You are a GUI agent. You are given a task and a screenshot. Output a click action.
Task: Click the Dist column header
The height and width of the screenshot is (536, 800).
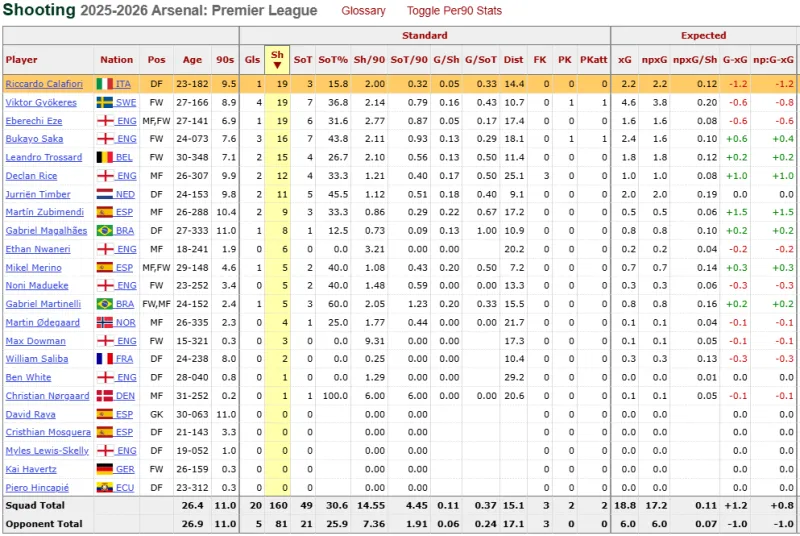pos(513,59)
